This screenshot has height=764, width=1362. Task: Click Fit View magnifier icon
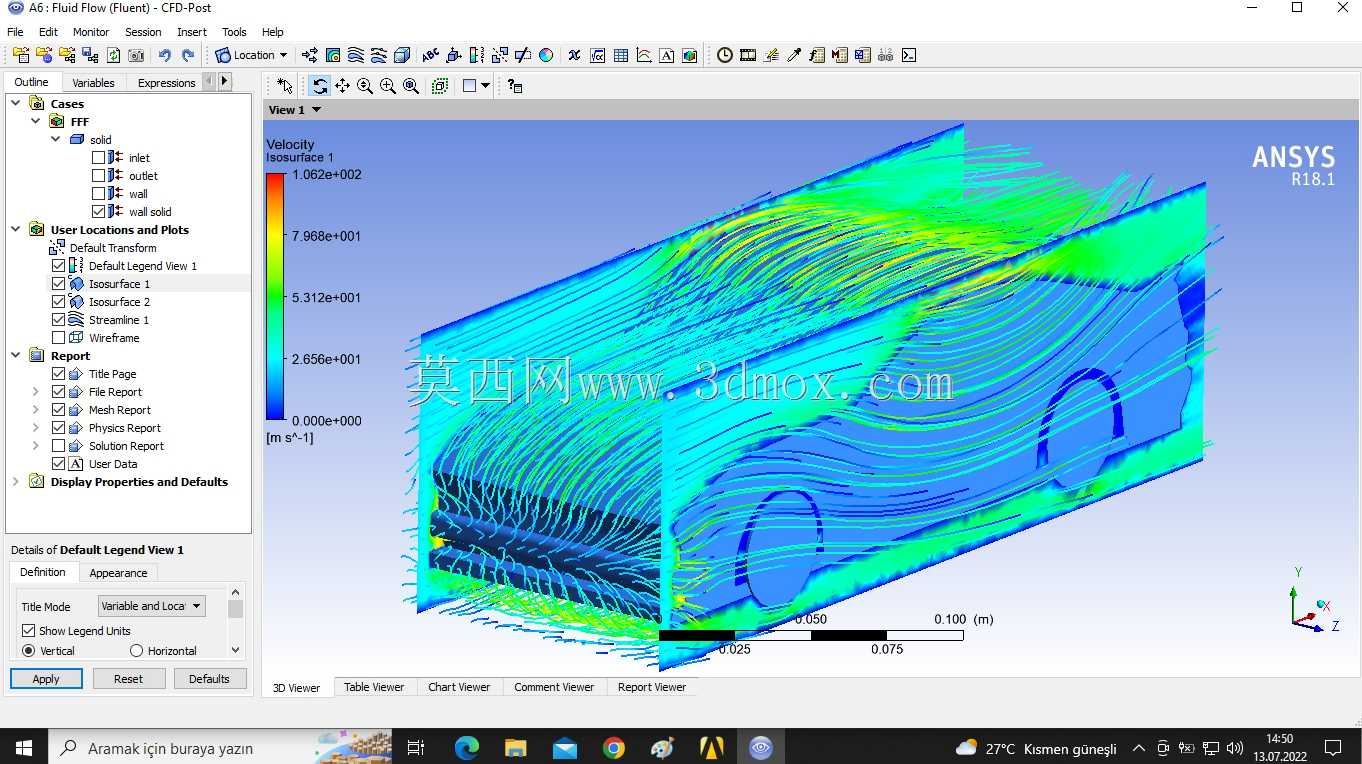coord(411,86)
